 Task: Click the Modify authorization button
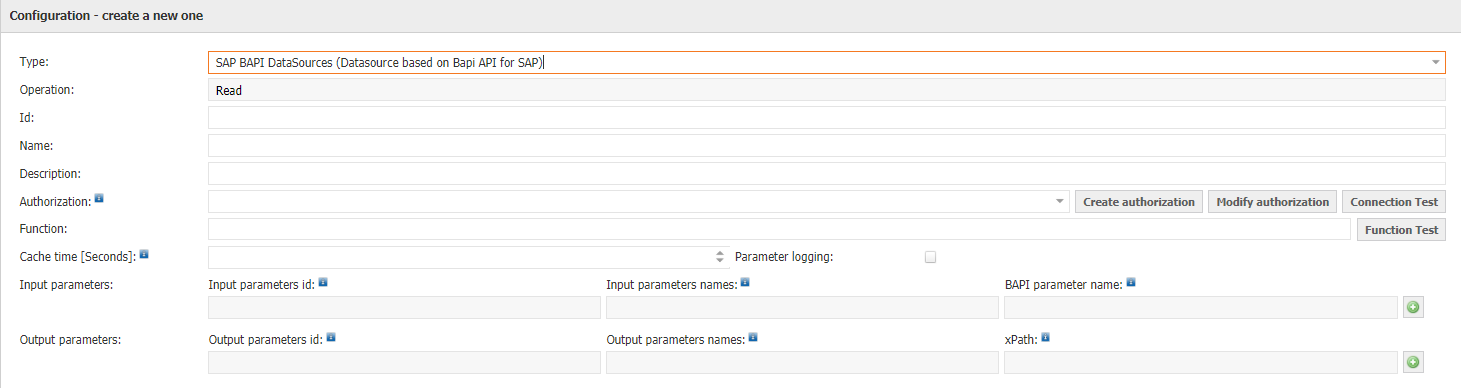point(1272,202)
